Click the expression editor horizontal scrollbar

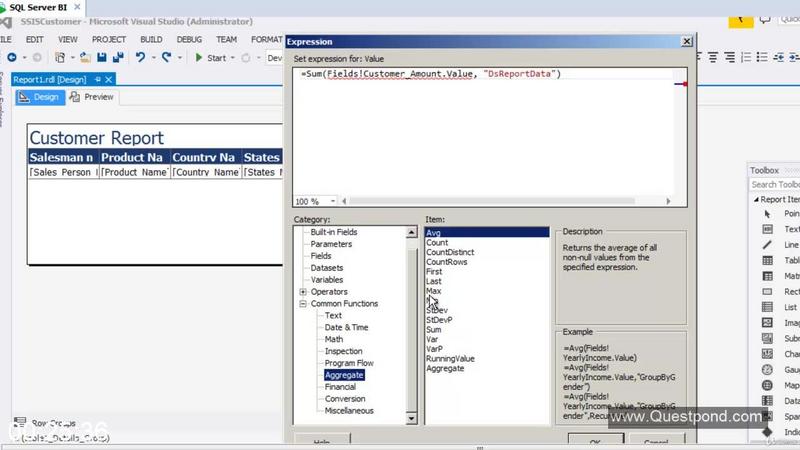pos(492,201)
